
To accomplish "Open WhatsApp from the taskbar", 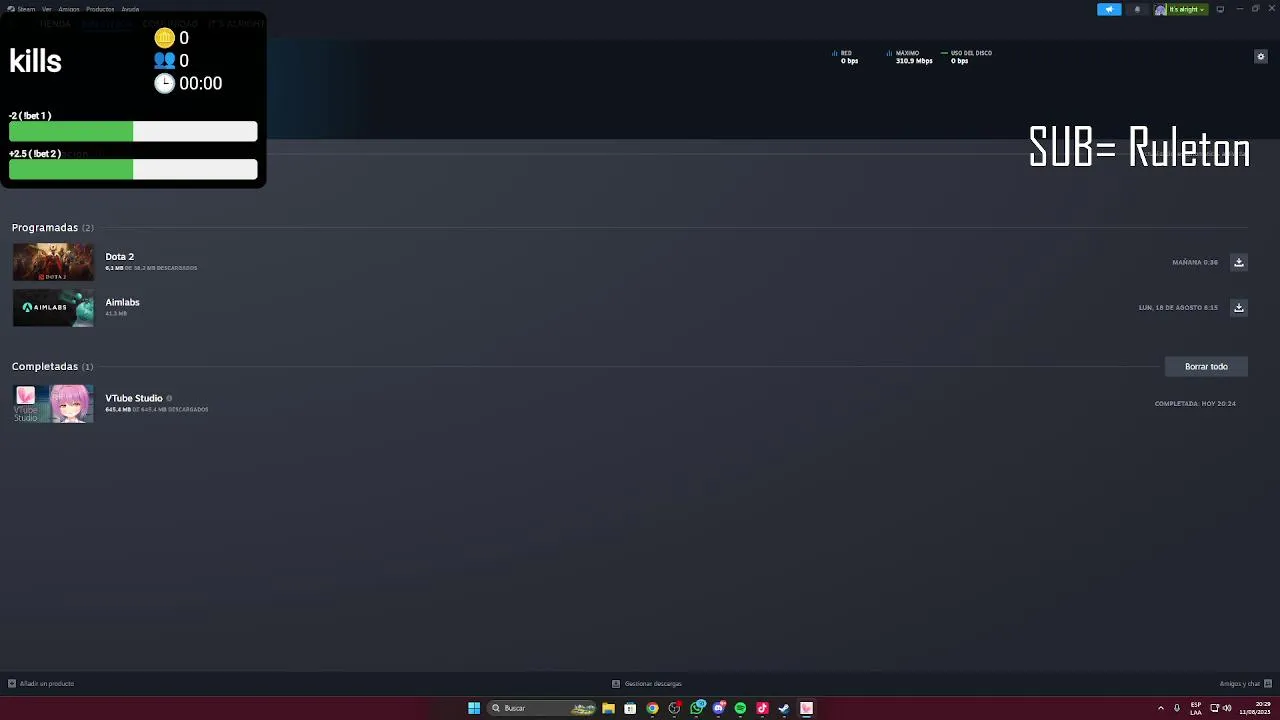I will (x=696, y=708).
